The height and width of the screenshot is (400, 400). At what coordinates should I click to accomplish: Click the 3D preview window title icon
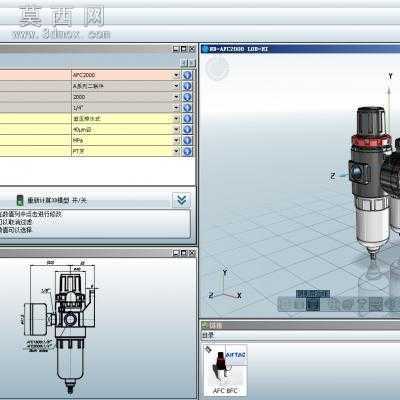tap(205, 49)
